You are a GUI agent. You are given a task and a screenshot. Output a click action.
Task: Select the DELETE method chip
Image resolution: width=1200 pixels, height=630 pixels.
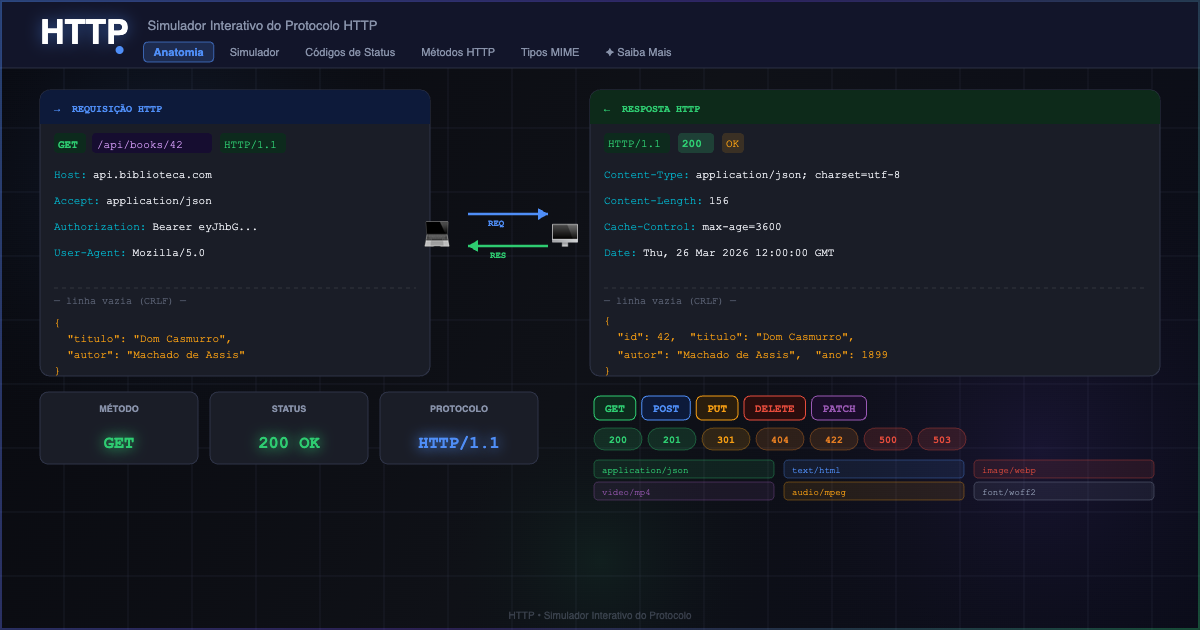click(774, 408)
